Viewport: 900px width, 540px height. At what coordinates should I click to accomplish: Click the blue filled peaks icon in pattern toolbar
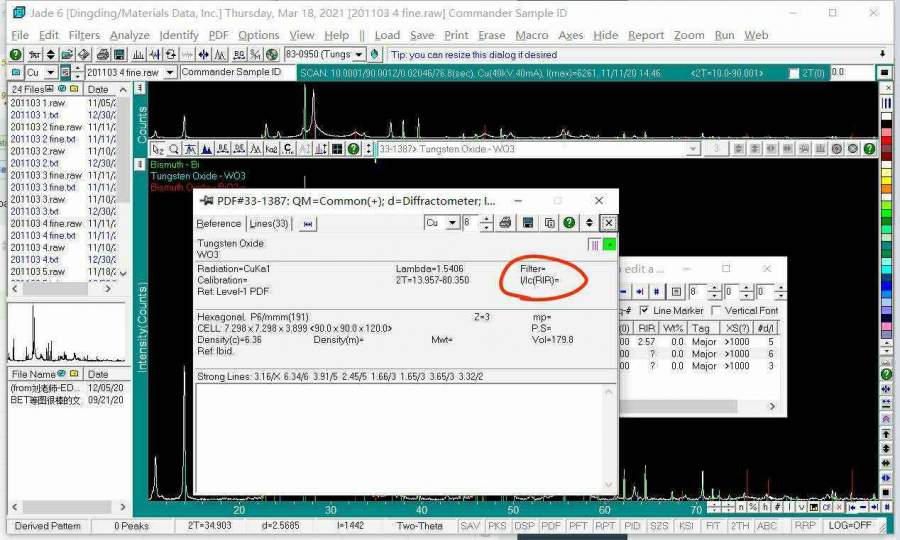click(207, 149)
